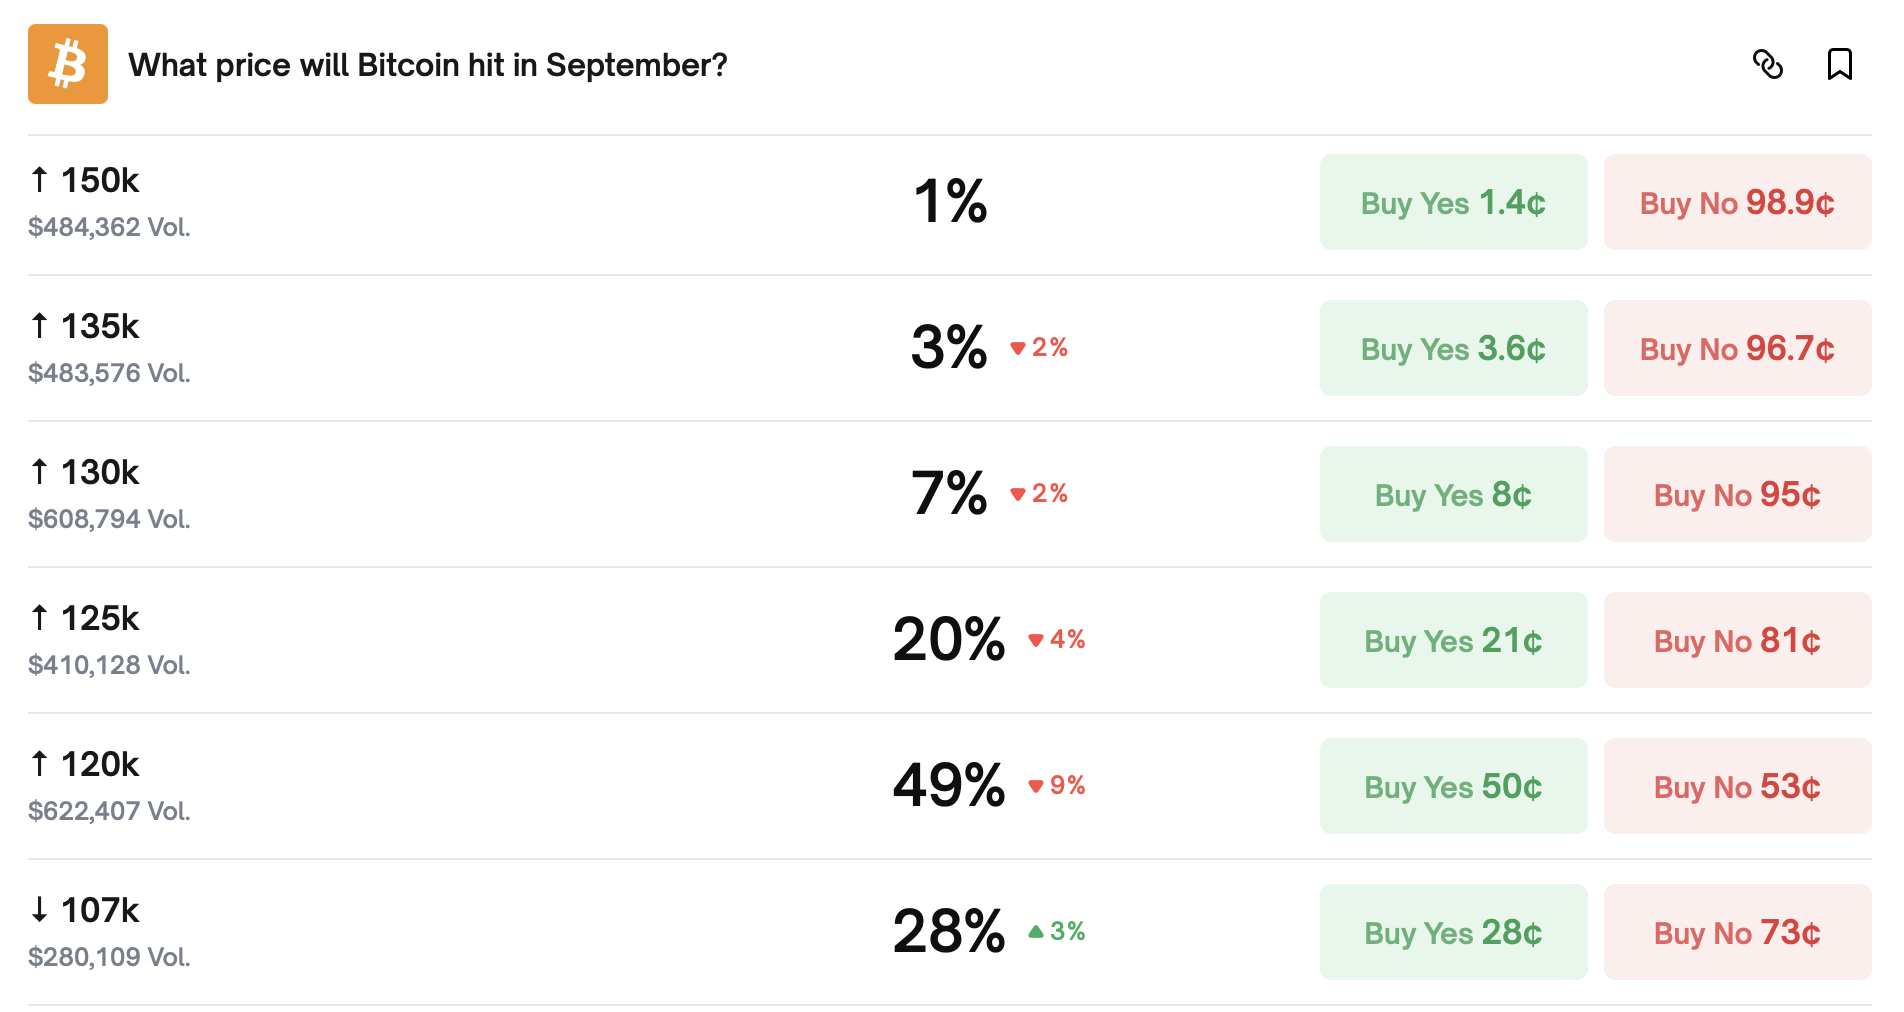
Task: Select Buy No 95¢ for 130k
Action: pos(1736,495)
